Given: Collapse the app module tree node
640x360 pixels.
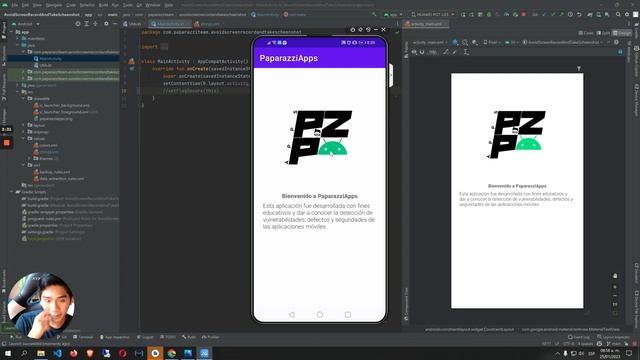Looking at the screenshot, I should pos(12,32).
